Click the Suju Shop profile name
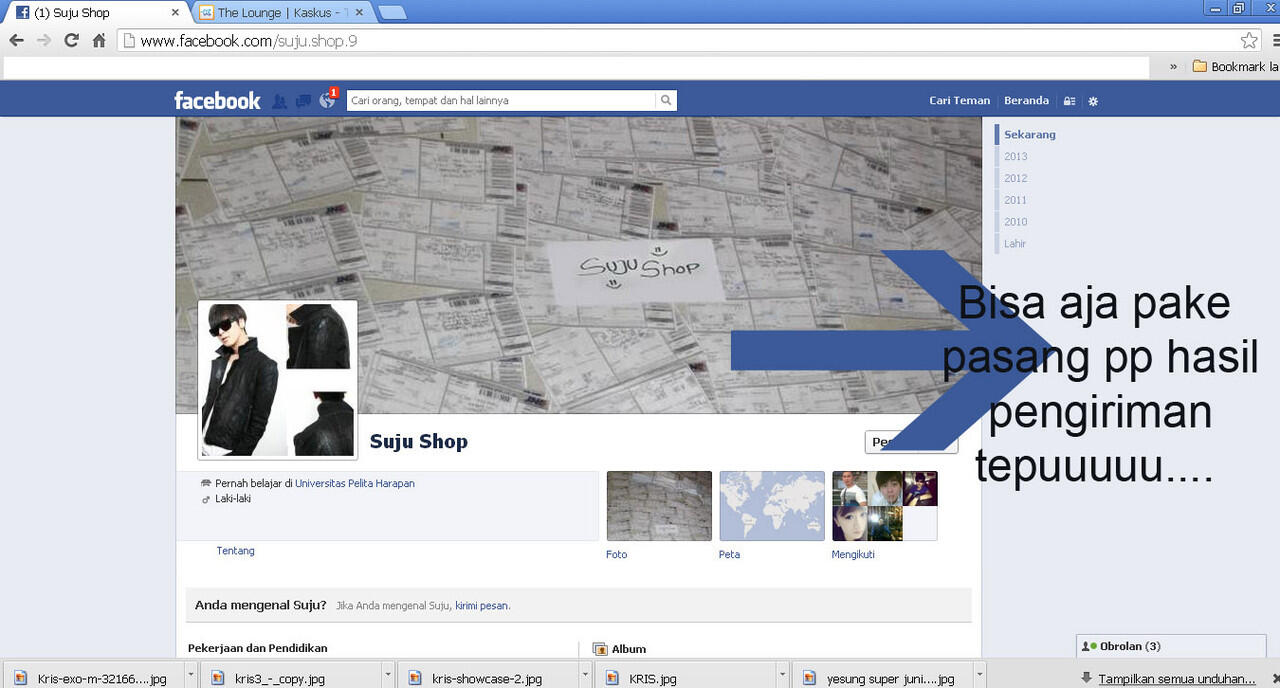This screenshot has height=688, width=1280. pos(419,442)
